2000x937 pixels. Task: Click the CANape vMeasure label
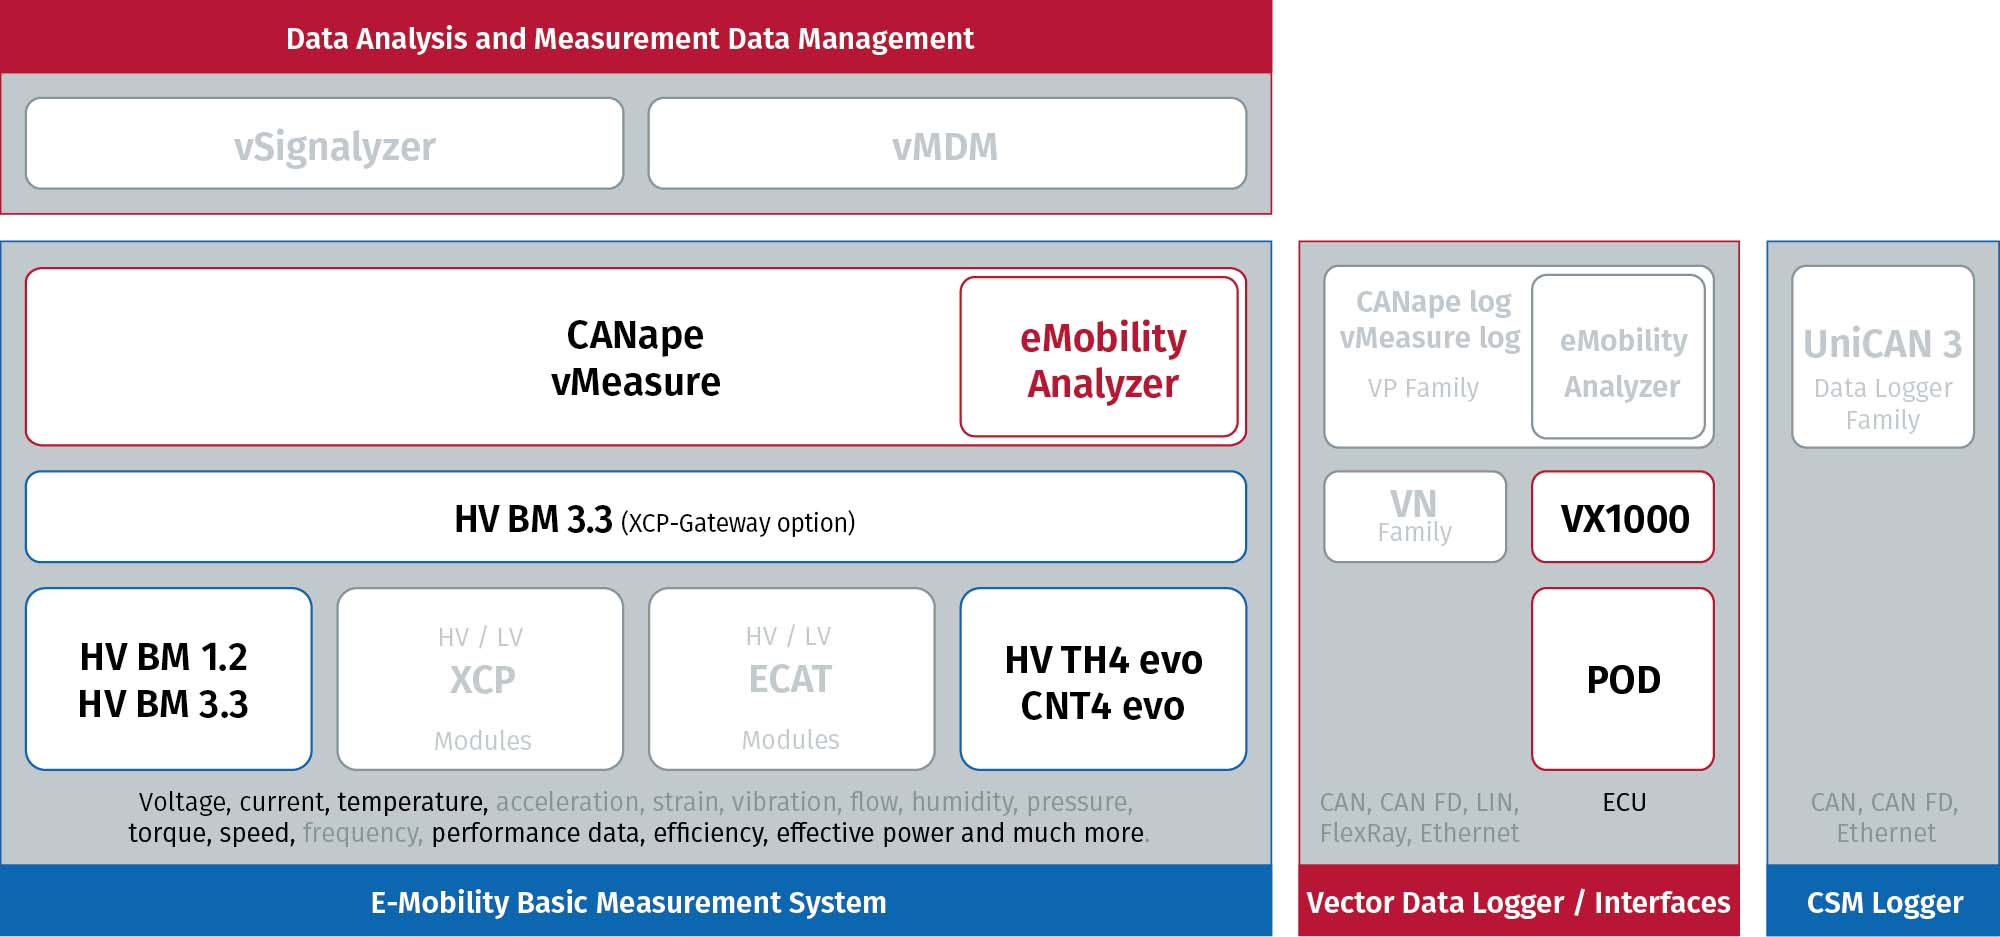pyautogui.click(x=635, y=358)
